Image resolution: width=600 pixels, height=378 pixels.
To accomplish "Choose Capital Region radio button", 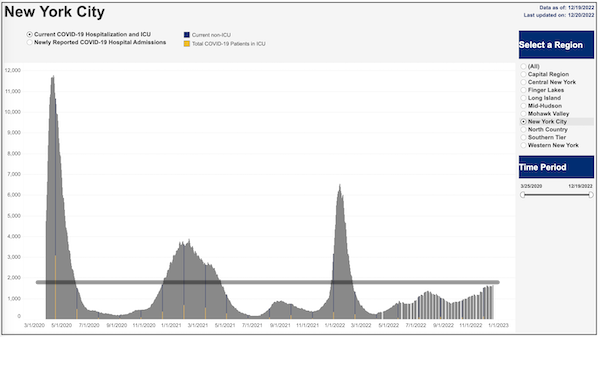I will [523, 74].
